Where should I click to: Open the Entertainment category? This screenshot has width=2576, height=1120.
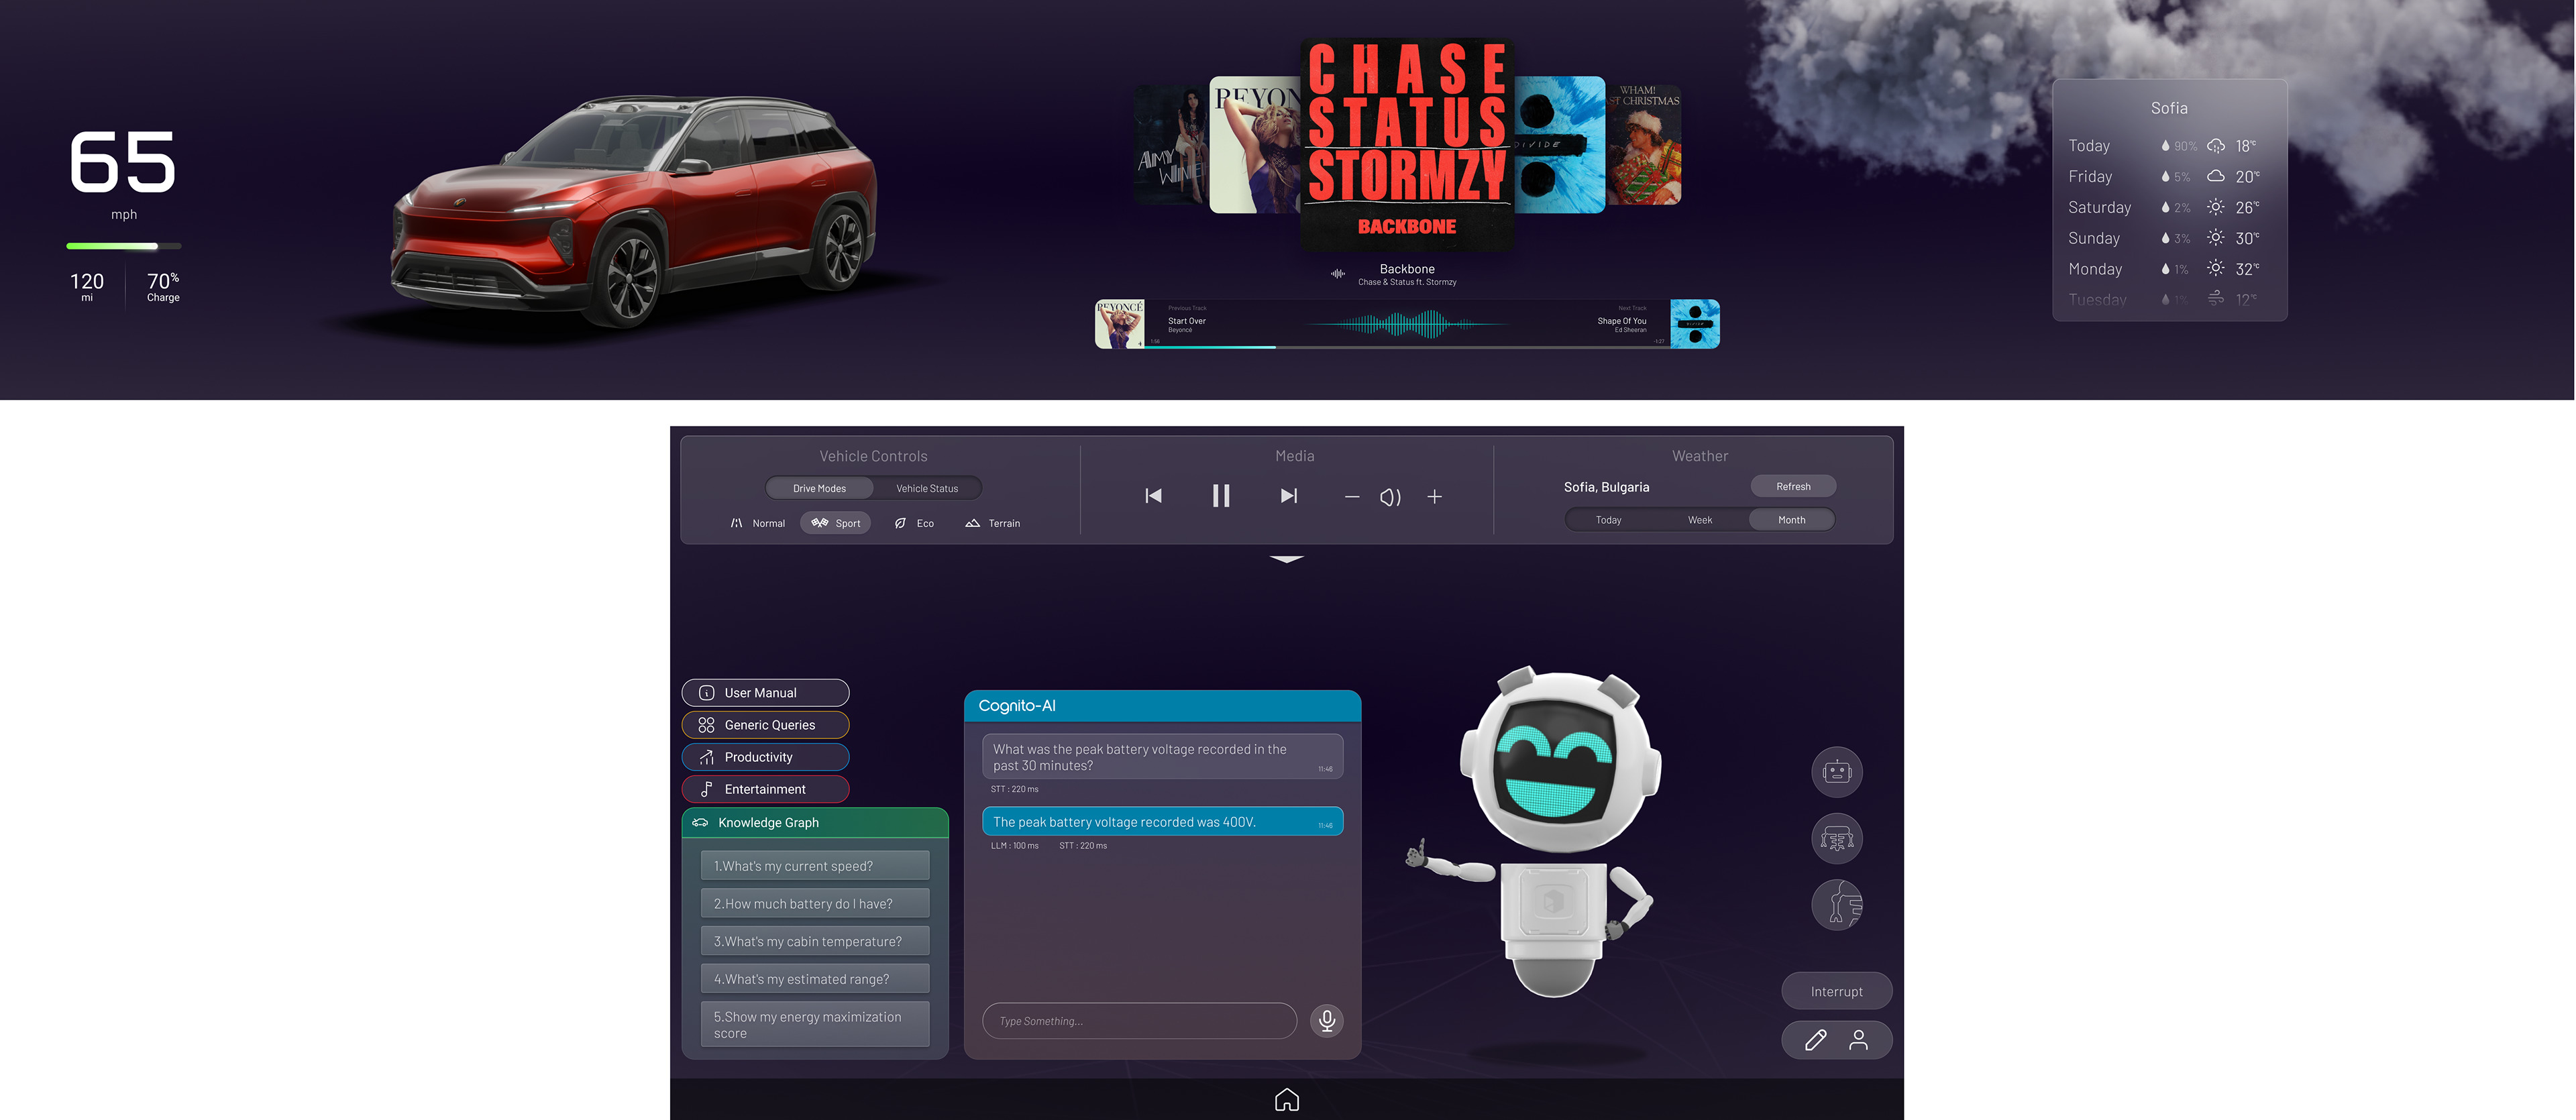[766, 789]
